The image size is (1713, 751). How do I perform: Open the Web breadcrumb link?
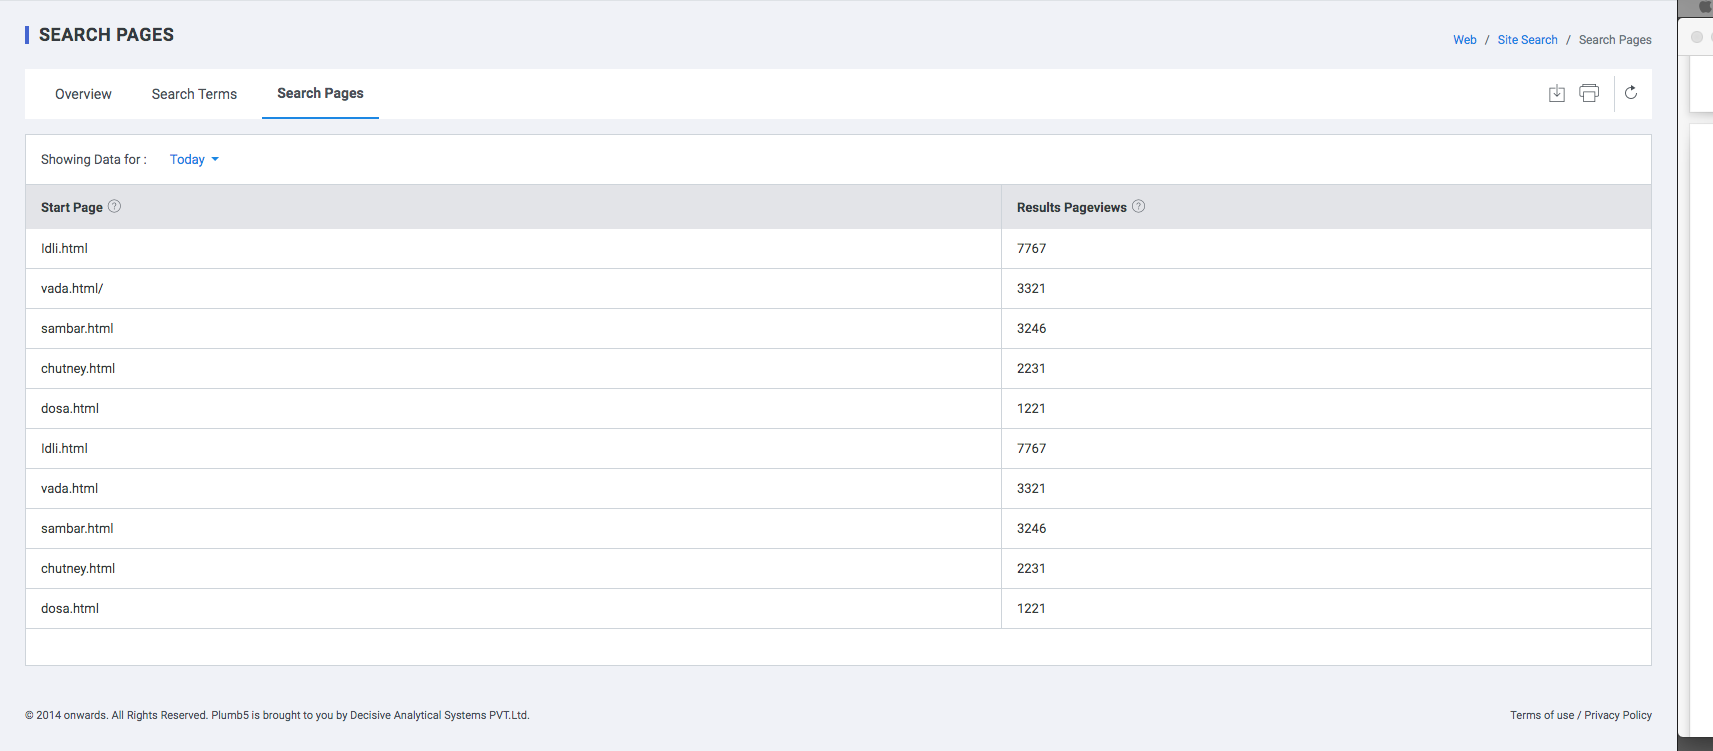coord(1465,40)
